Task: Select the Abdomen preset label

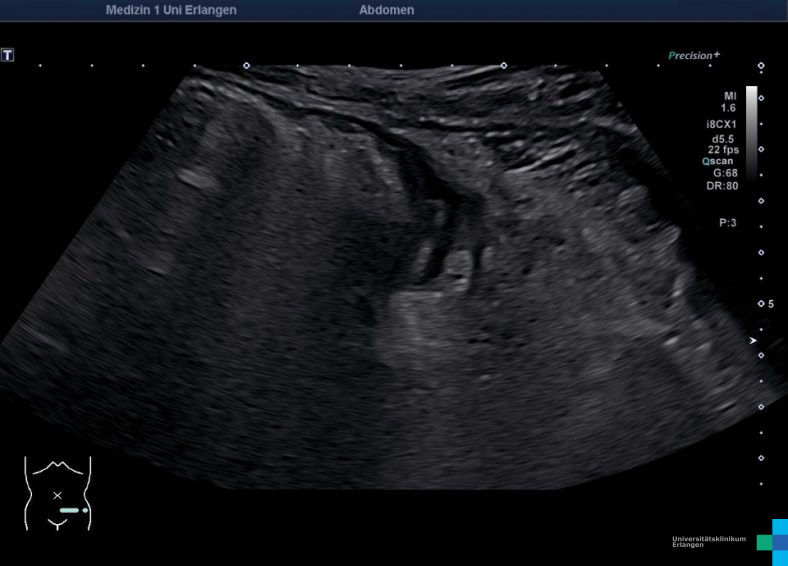Action: click(x=386, y=10)
